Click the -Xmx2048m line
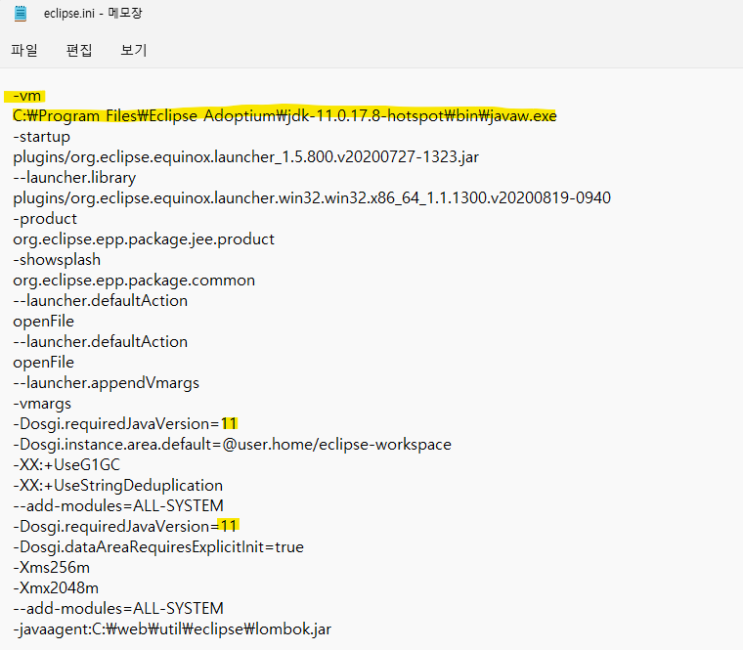 pos(56,588)
